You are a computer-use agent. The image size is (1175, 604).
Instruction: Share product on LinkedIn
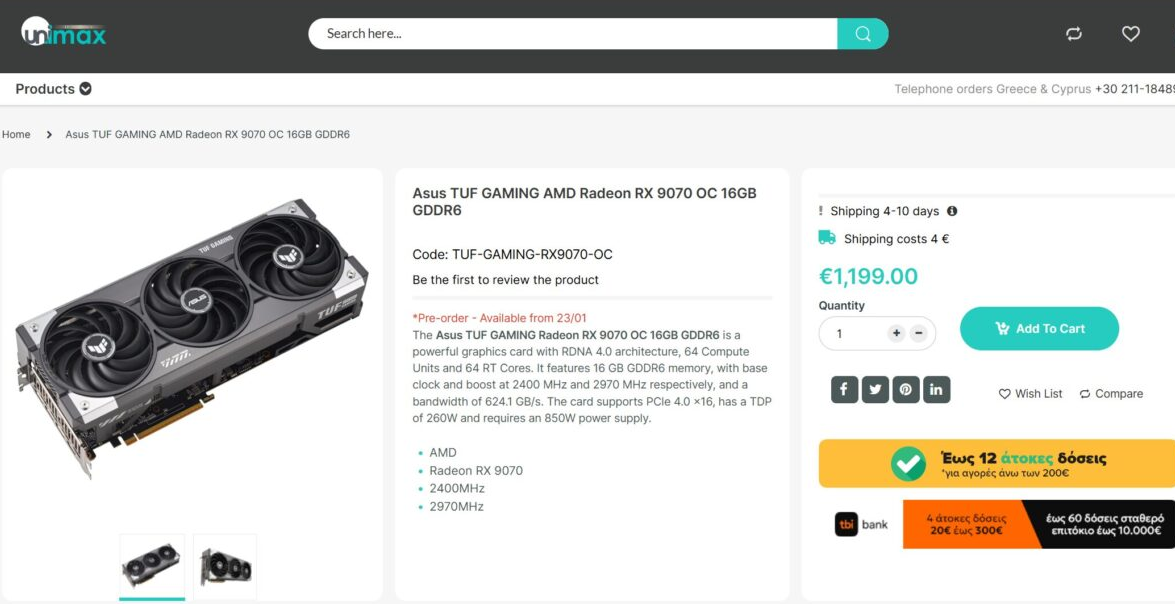pos(936,389)
